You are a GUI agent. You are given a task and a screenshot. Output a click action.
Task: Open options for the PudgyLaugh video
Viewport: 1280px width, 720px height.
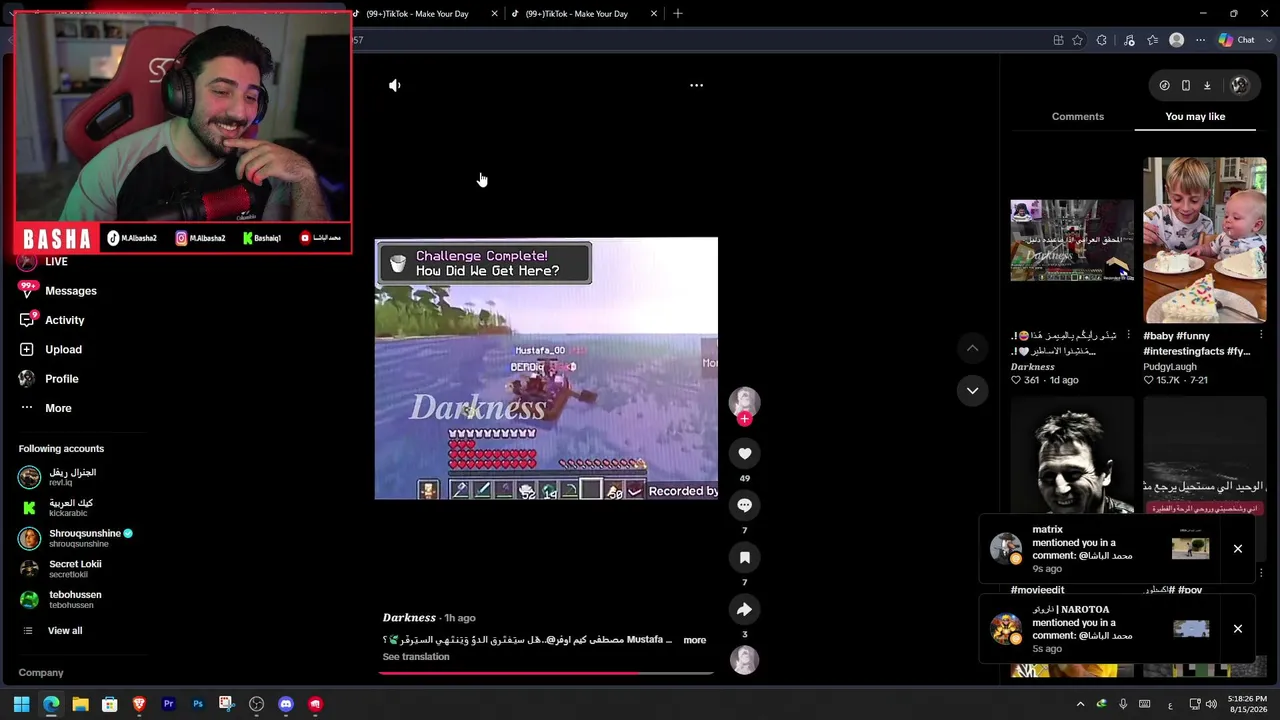[x=1261, y=335]
